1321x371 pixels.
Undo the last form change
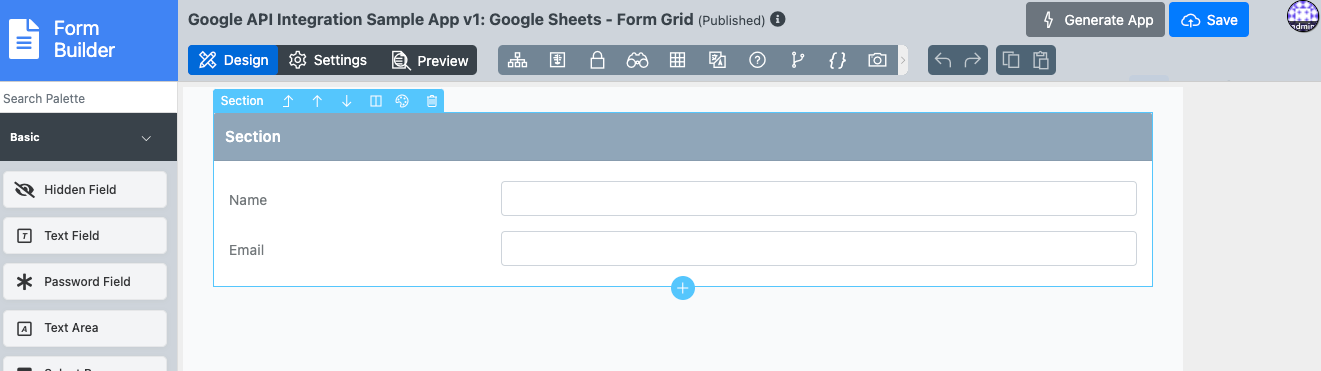942,60
